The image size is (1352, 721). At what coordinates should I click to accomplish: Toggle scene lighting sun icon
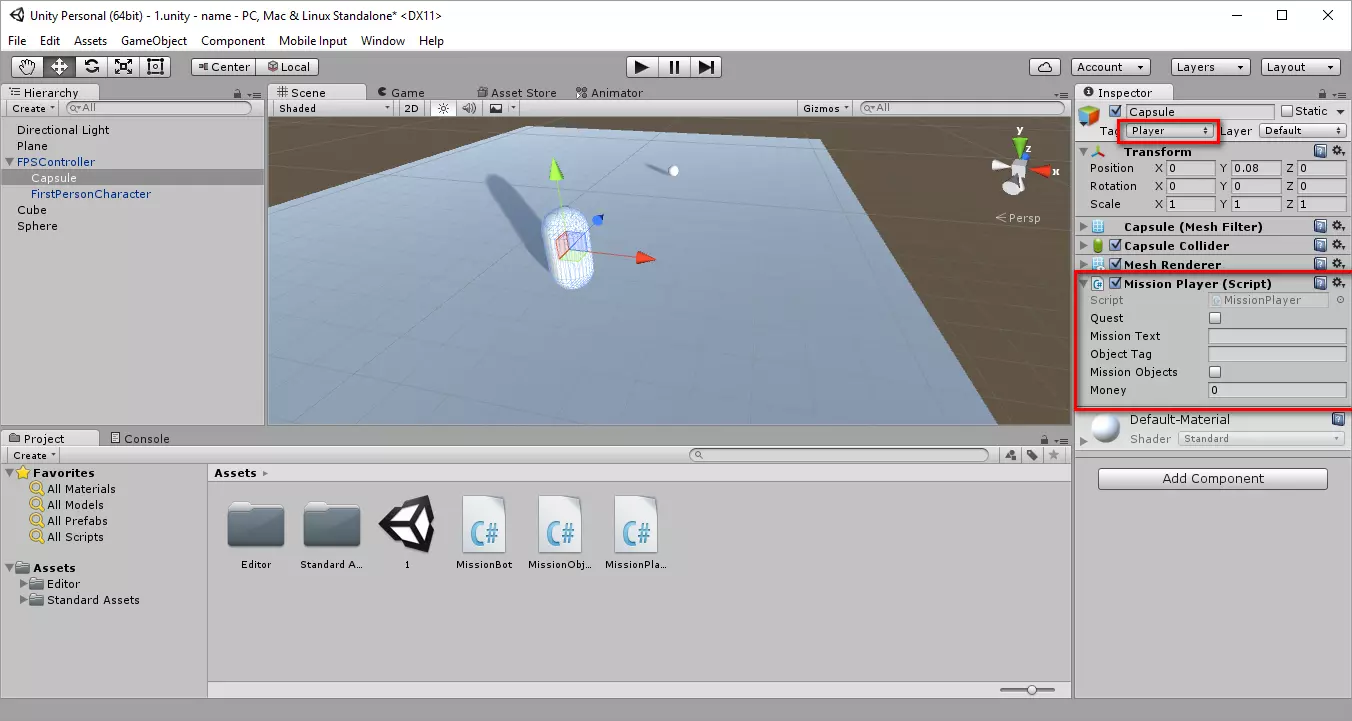click(443, 108)
